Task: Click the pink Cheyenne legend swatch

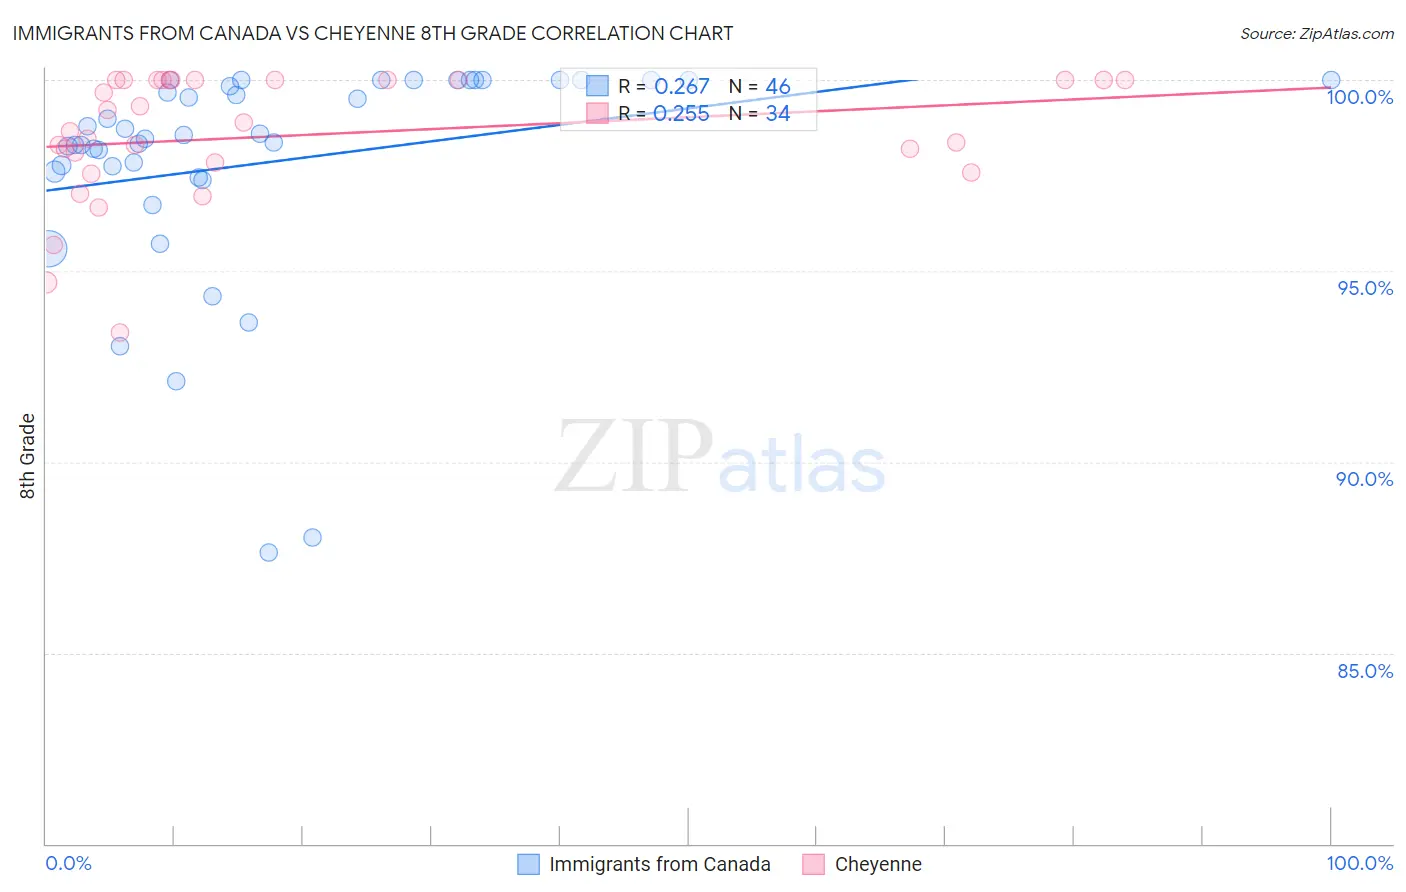Action: coord(813,864)
